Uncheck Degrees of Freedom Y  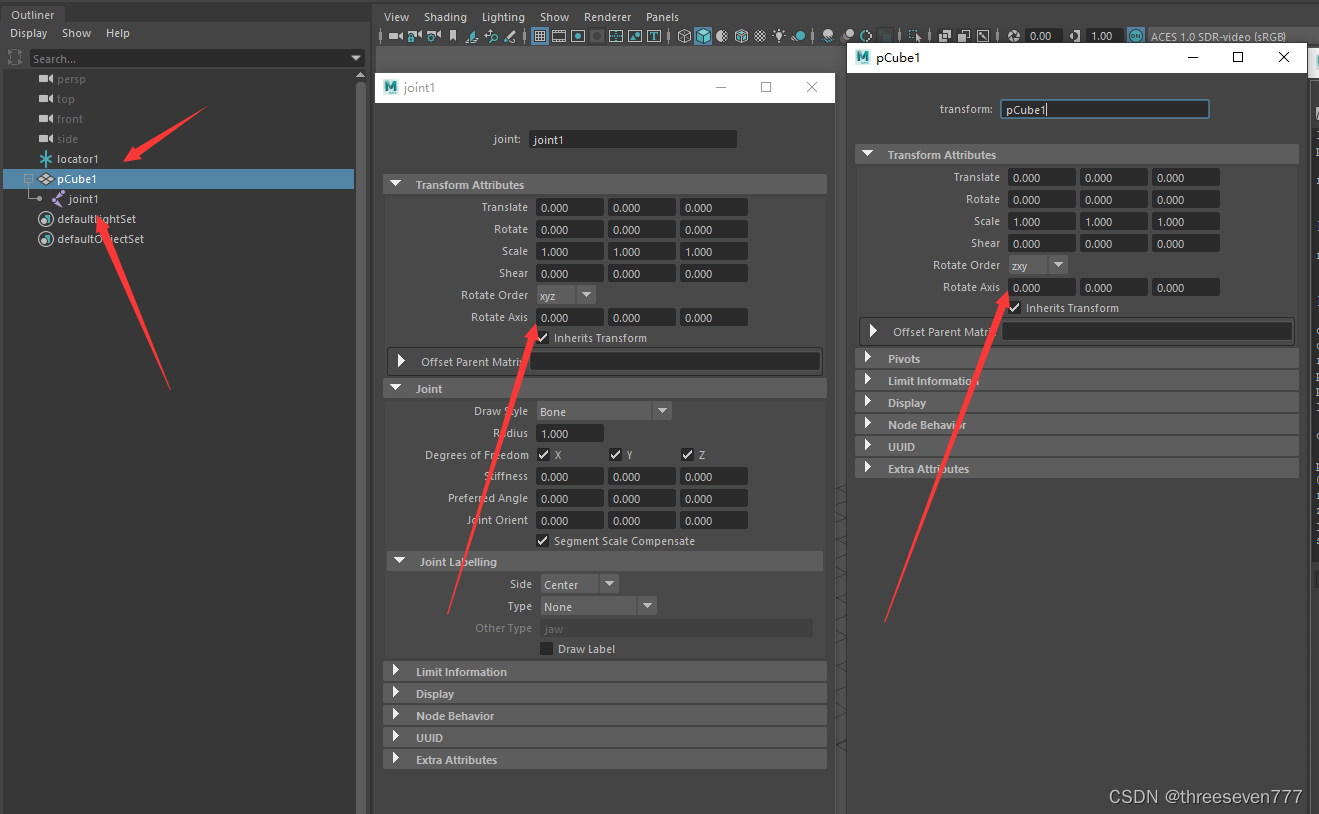click(615, 455)
